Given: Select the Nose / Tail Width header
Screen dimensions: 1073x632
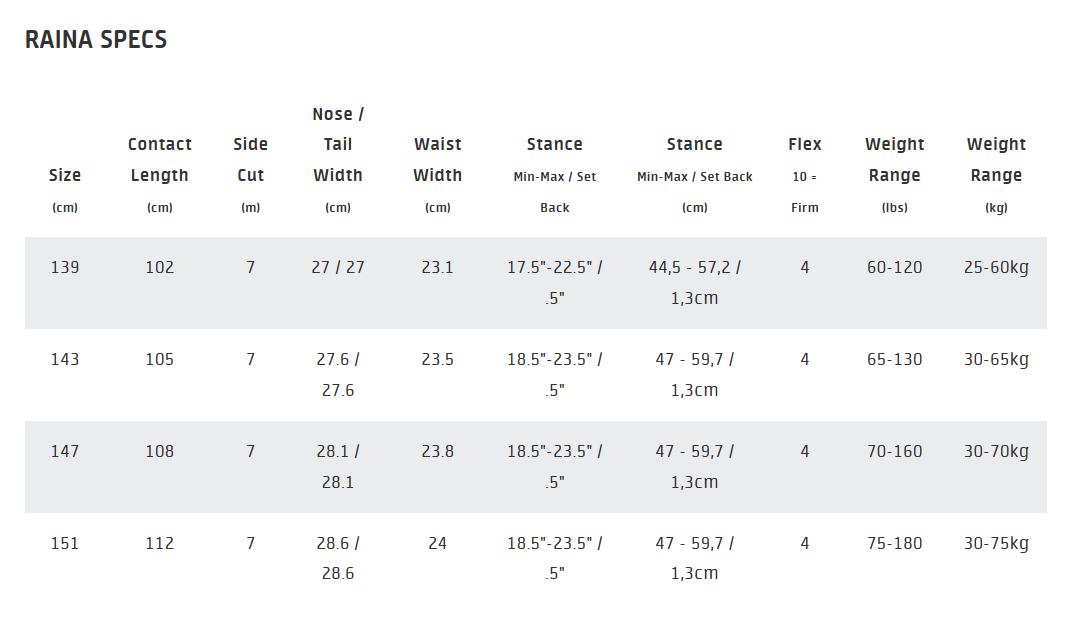Looking at the screenshot, I should [x=338, y=145].
